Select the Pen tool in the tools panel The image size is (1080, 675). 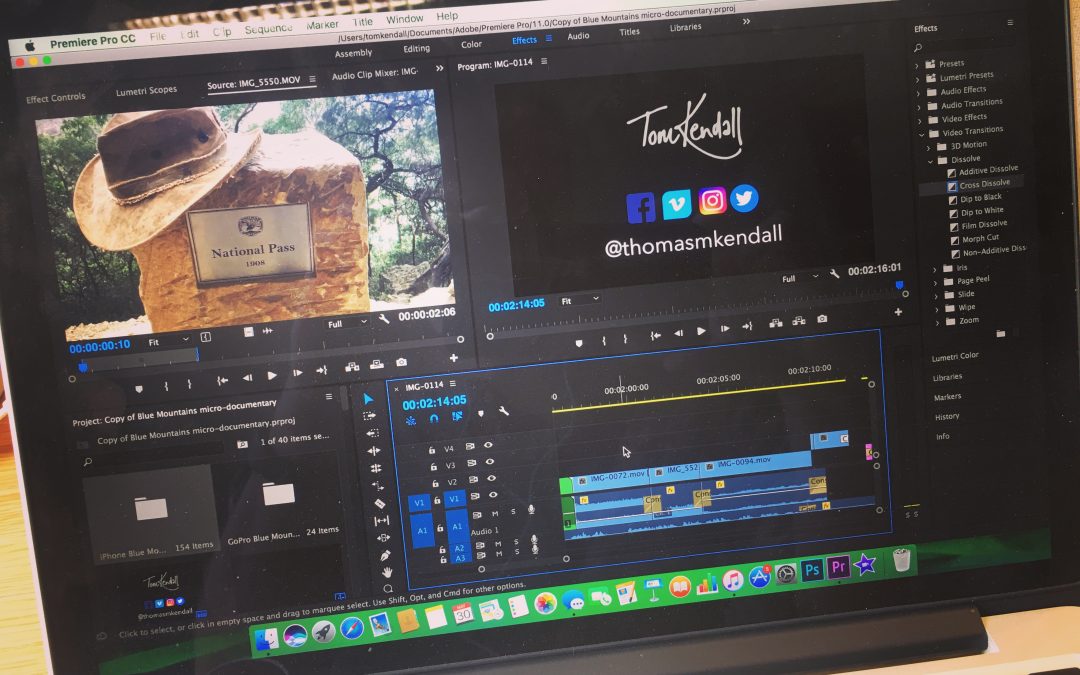[385, 555]
